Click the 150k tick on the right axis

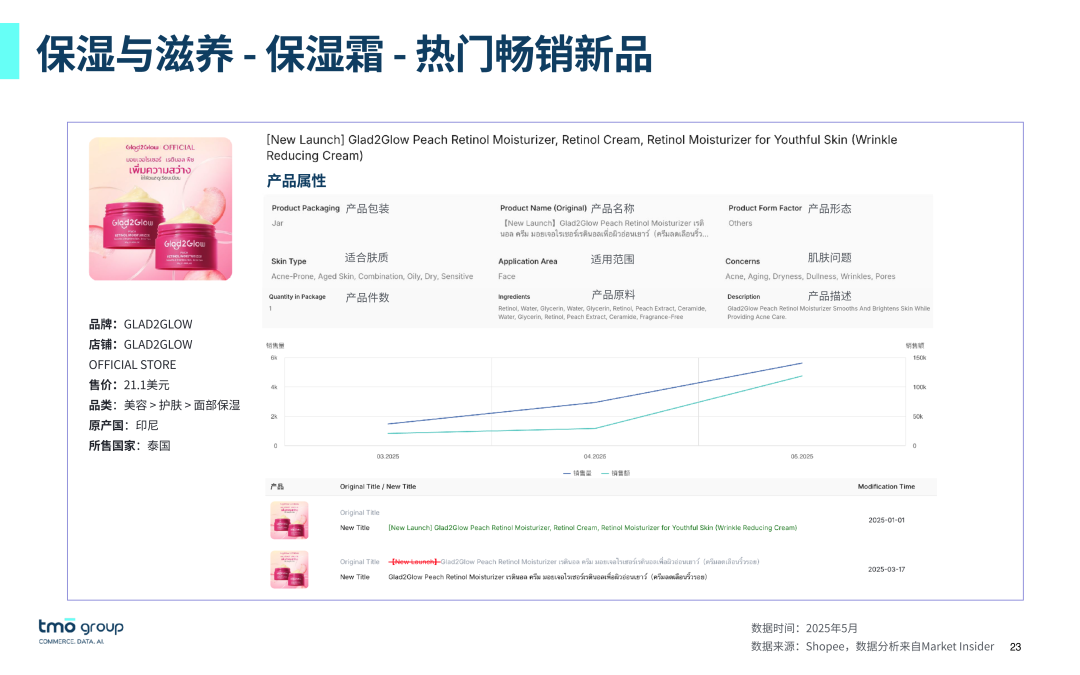[x=920, y=358]
